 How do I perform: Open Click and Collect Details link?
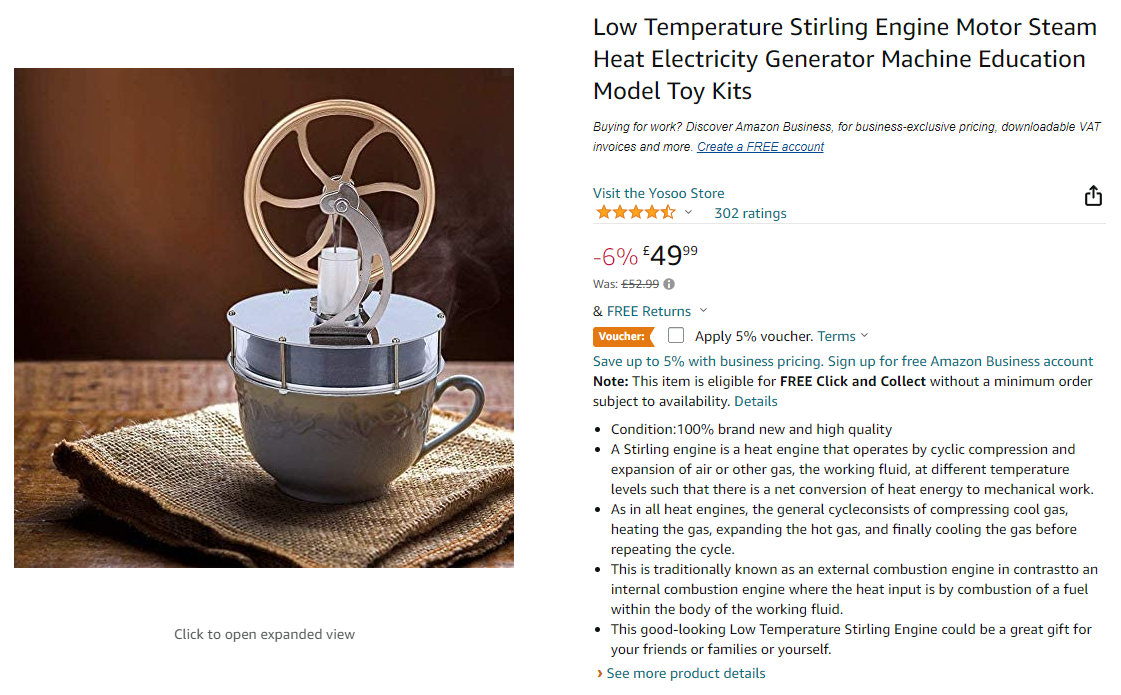755,401
